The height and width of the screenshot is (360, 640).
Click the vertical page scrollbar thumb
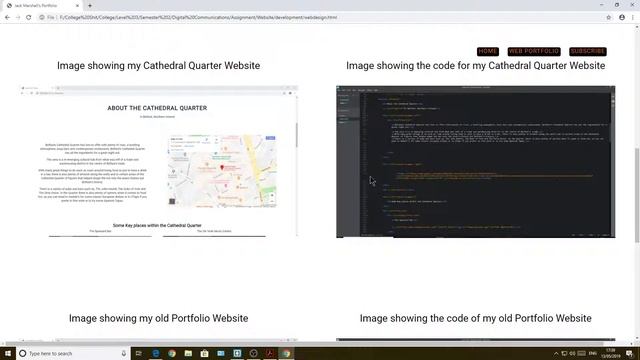(x=637, y=195)
